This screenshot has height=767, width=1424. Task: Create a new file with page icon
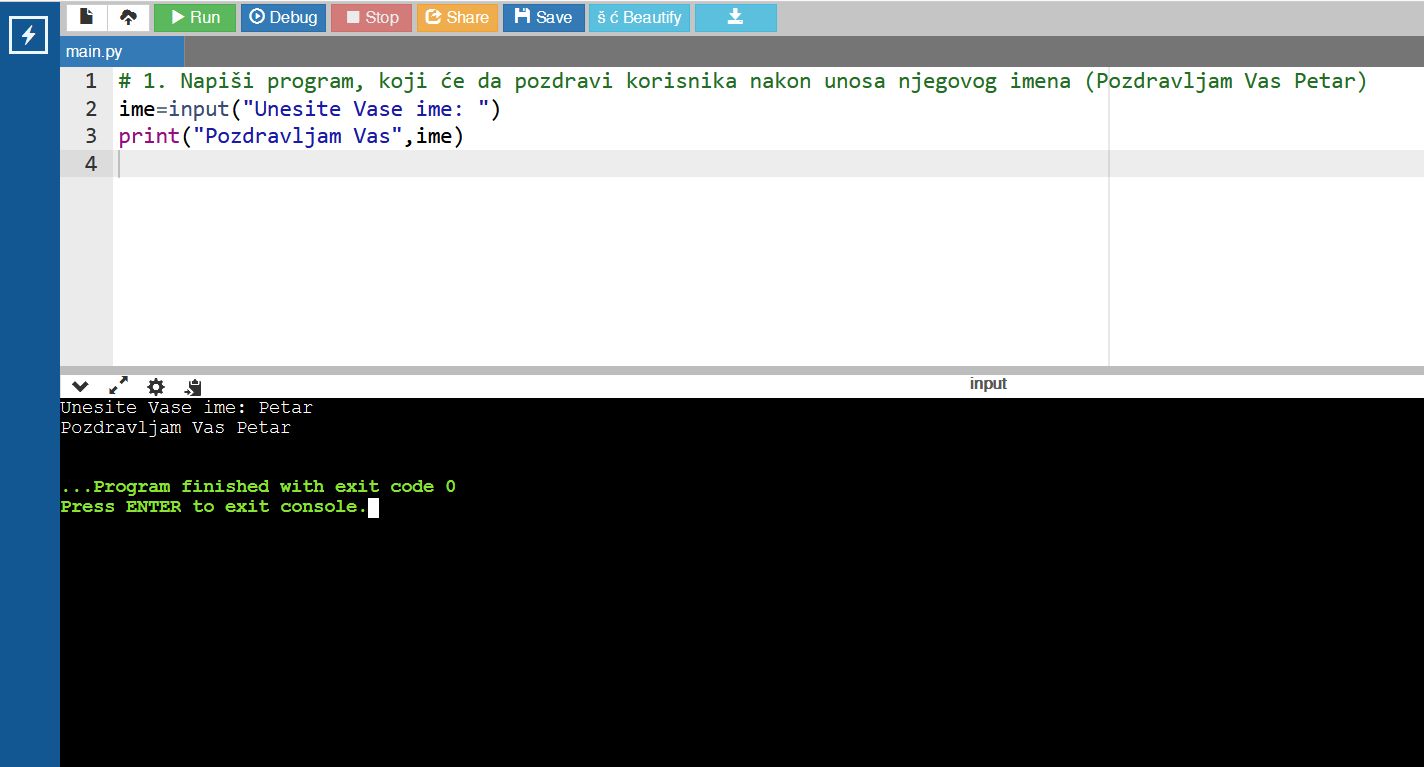point(87,17)
